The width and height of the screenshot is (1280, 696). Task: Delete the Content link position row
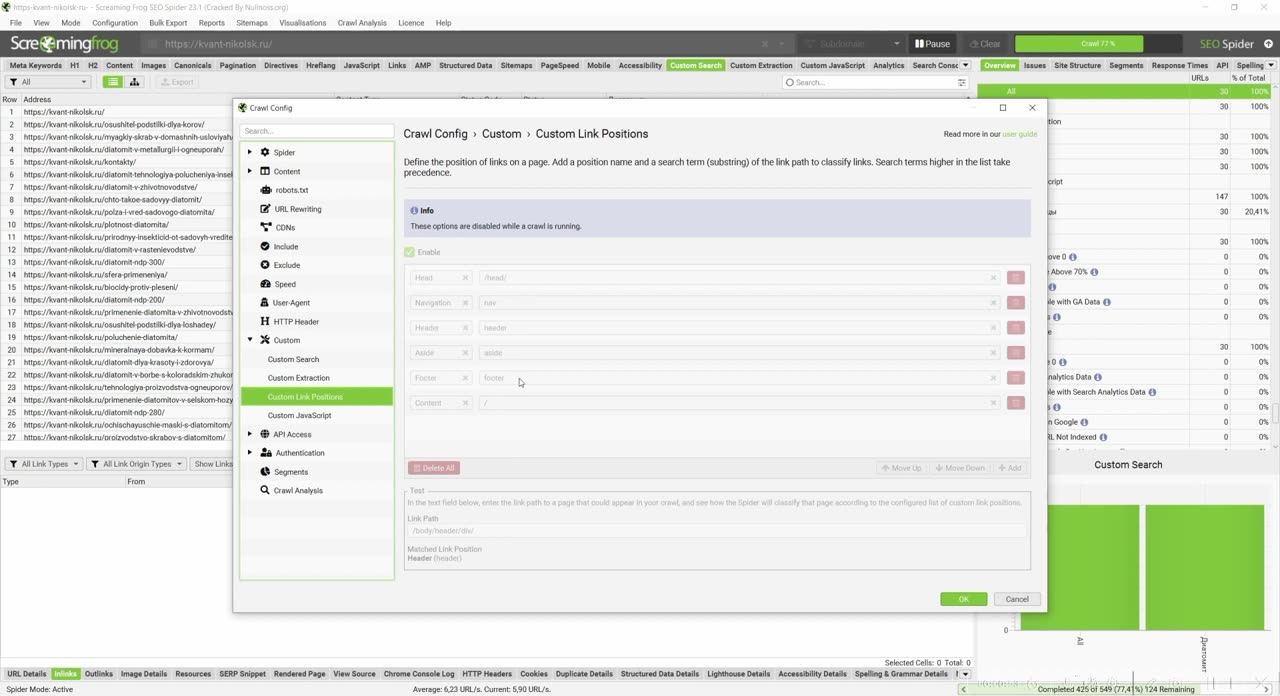pyautogui.click(x=1016, y=403)
